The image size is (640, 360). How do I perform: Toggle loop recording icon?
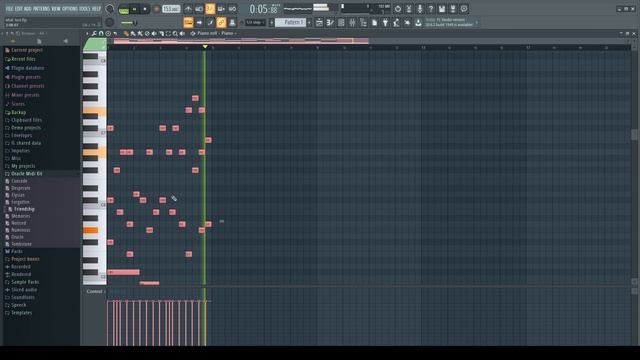pos(232,9)
